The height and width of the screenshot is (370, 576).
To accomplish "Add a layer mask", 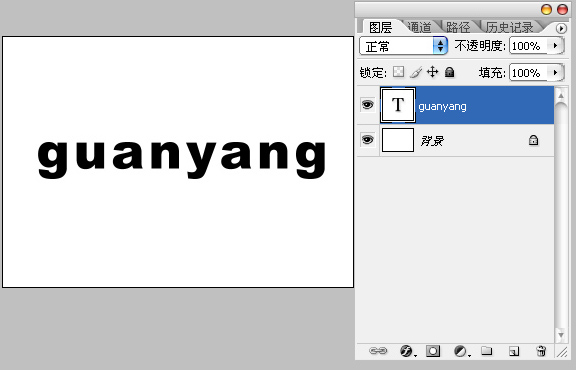I will [x=433, y=351].
